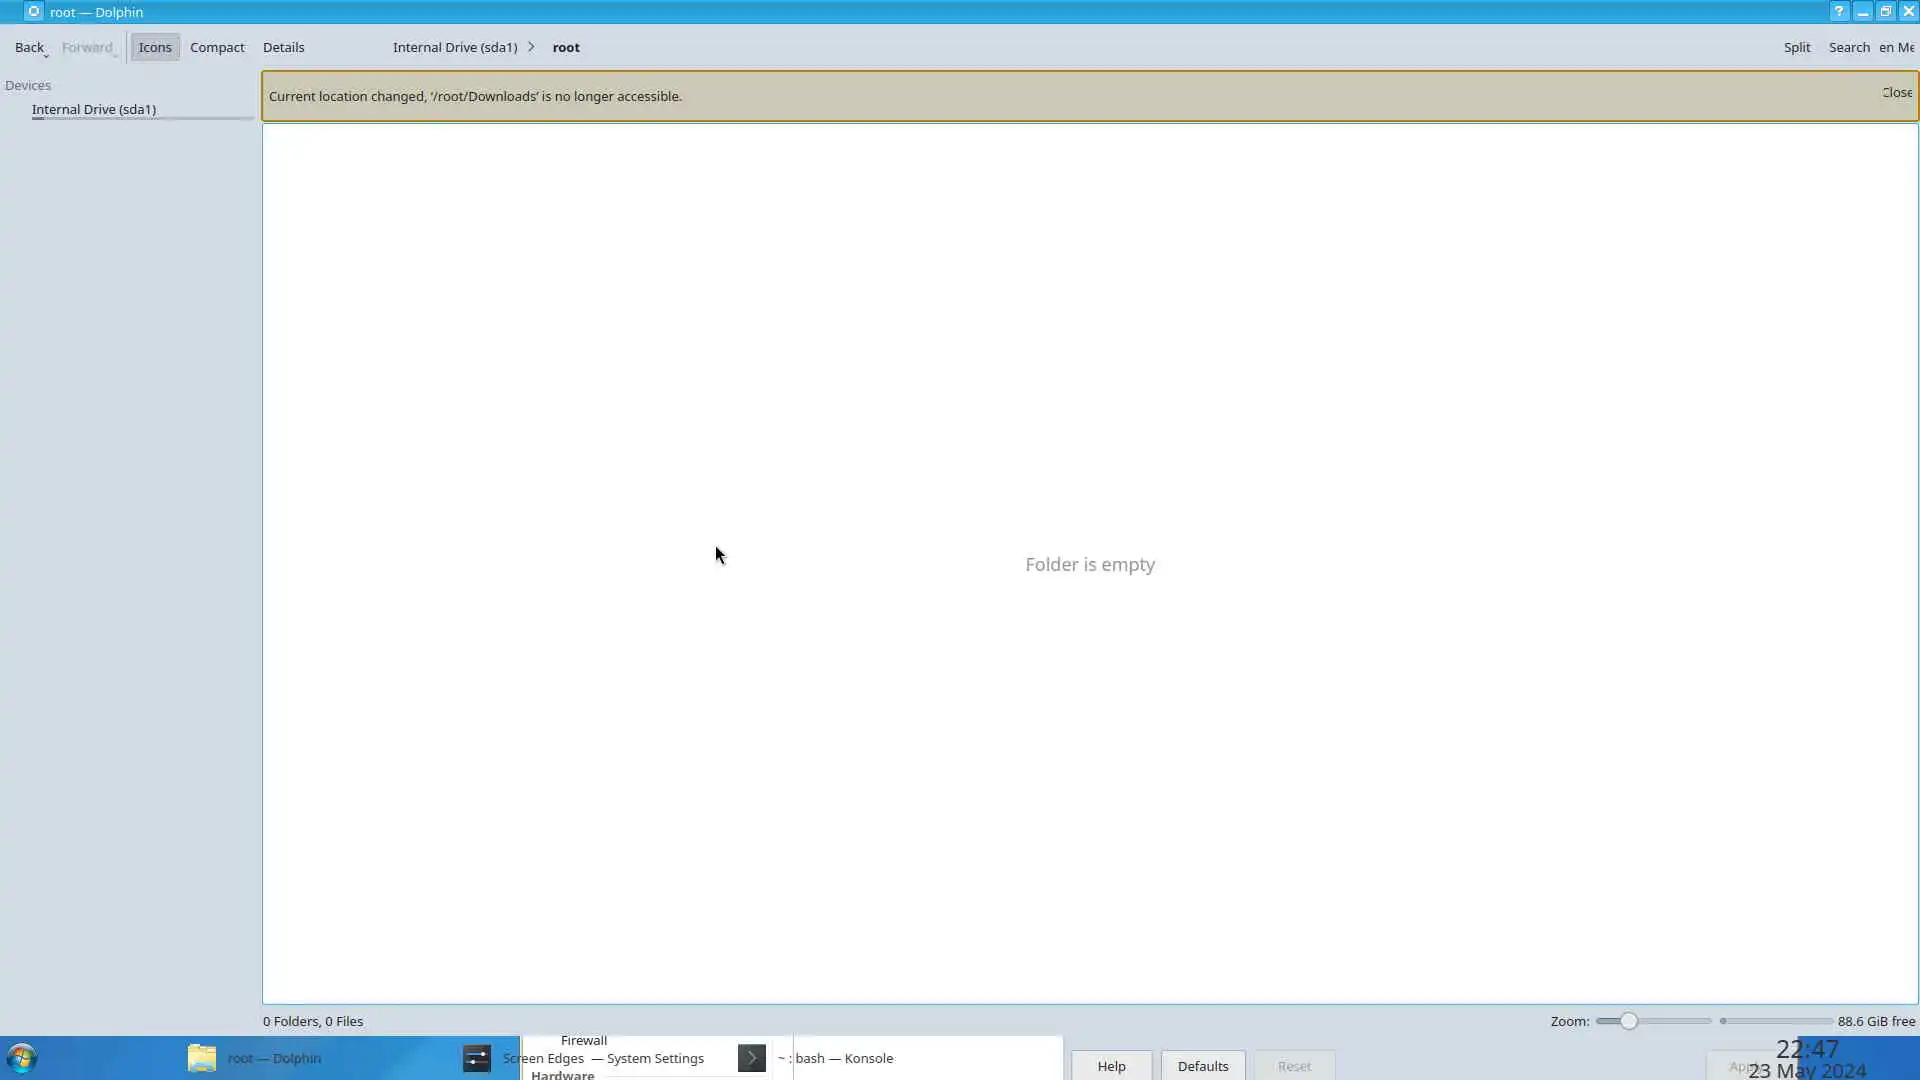Viewport: 1920px width, 1080px height.
Task: Click the minimize icon in title bar
Action: [x=1862, y=12]
